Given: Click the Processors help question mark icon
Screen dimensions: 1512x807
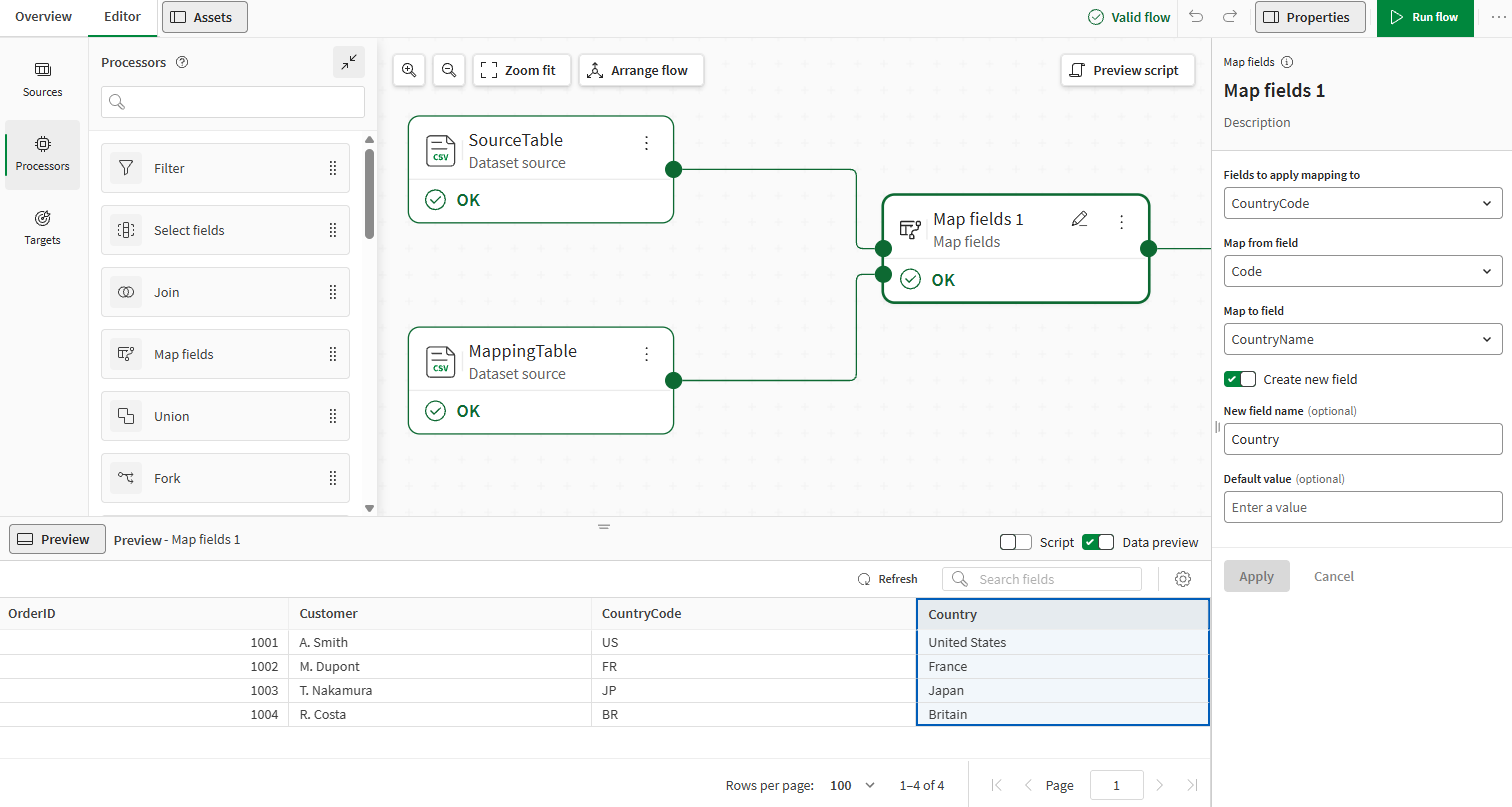Looking at the screenshot, I should point(182,62).
